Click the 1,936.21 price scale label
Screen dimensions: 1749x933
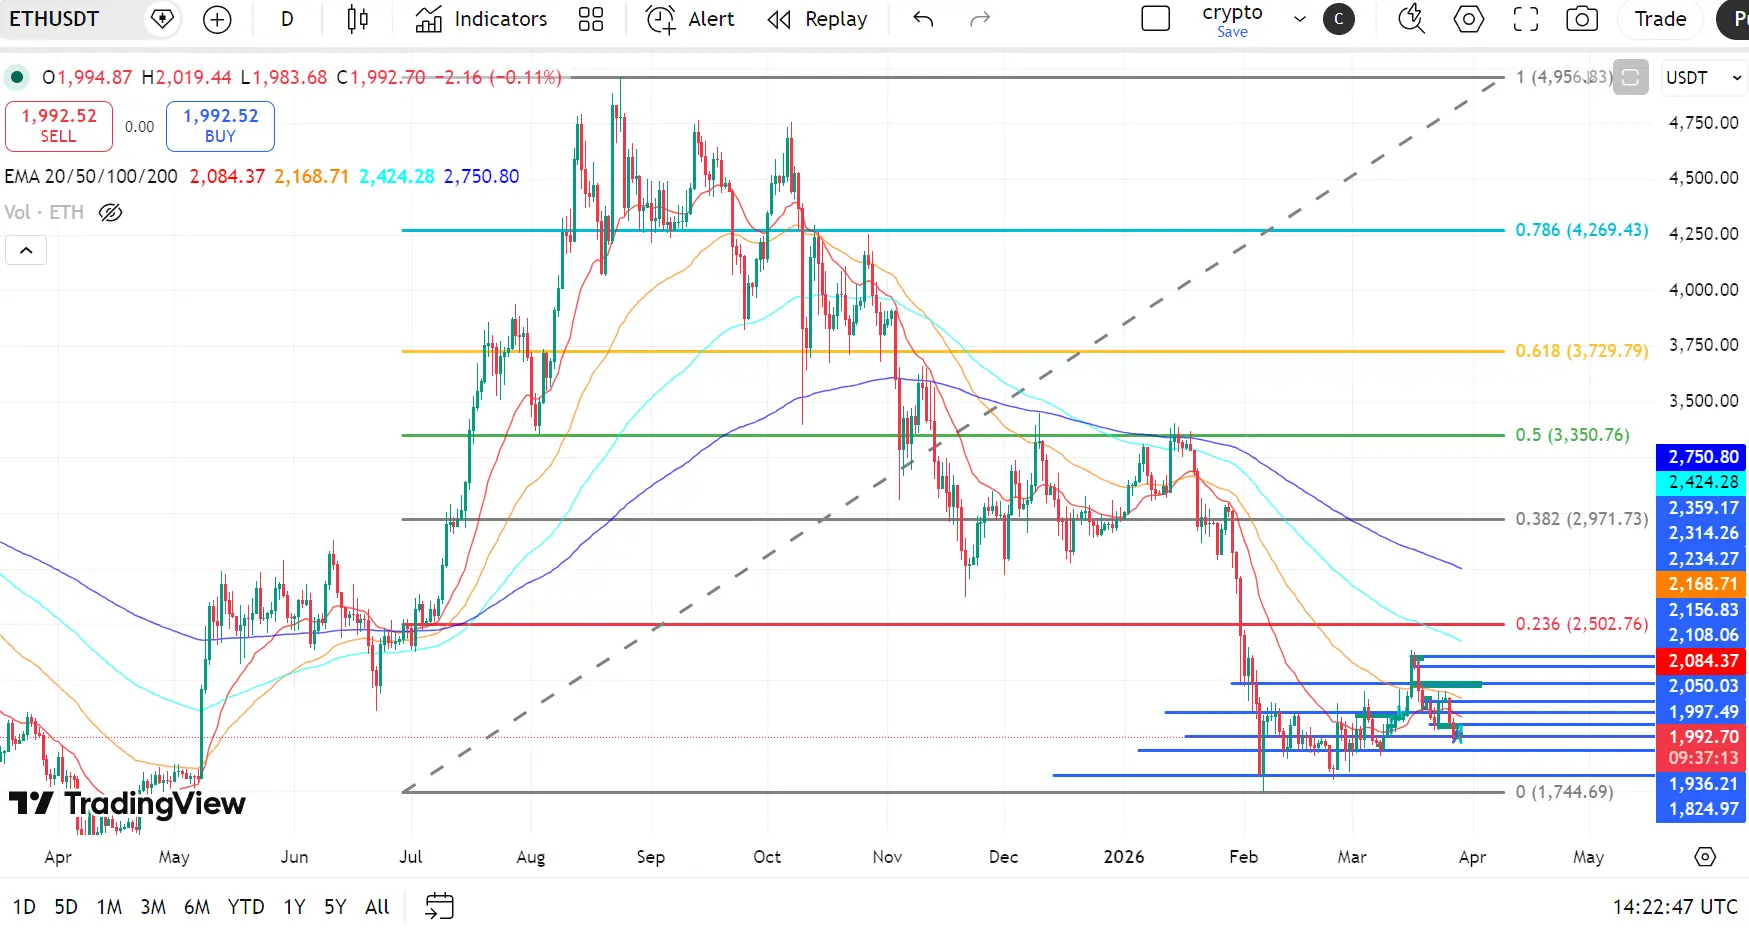click(1702, 785)
